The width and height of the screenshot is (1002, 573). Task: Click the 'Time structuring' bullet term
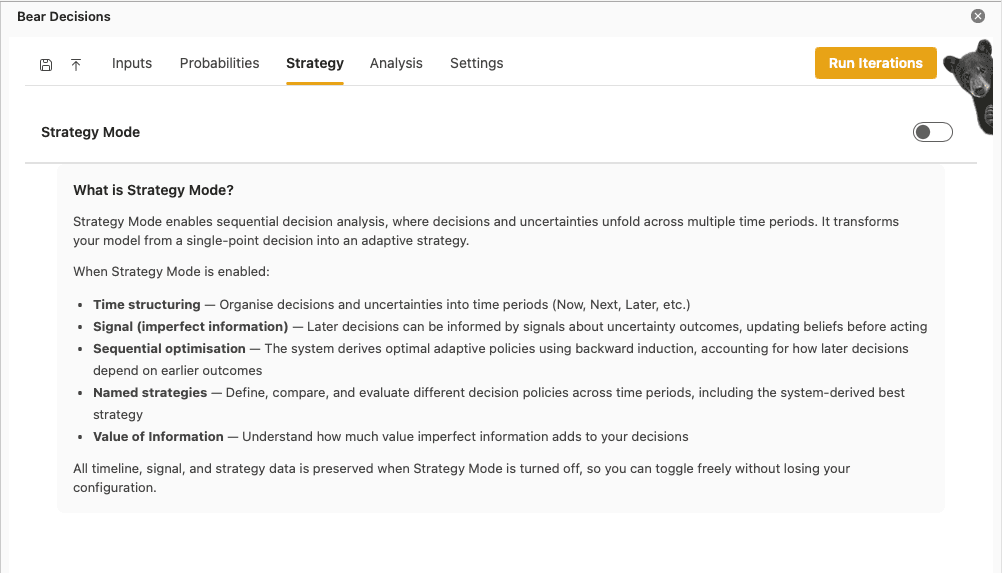pos(147,305)
